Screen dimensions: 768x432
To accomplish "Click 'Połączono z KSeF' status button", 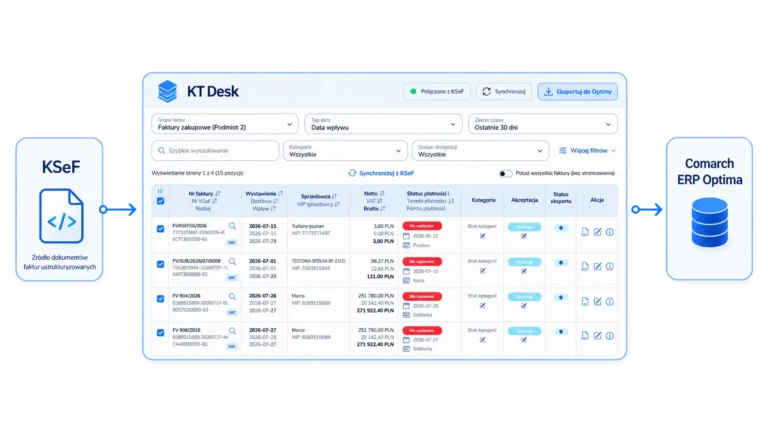I will point(436,92).
